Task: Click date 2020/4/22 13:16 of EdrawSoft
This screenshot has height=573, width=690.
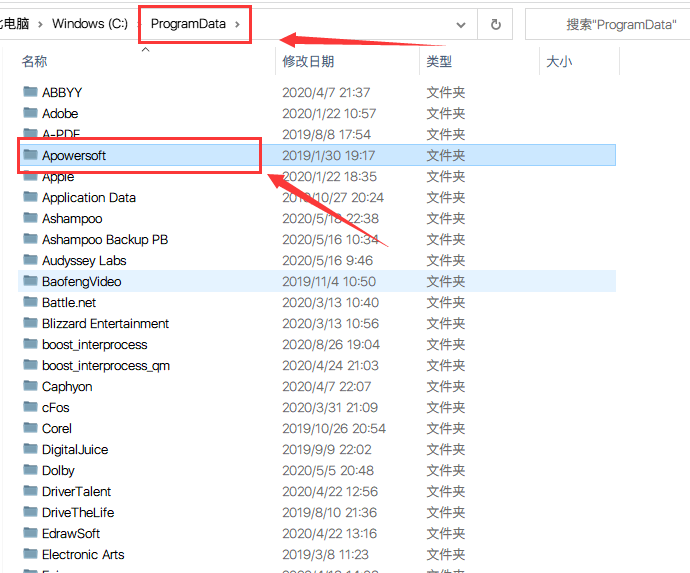Action: pos(330,533)
